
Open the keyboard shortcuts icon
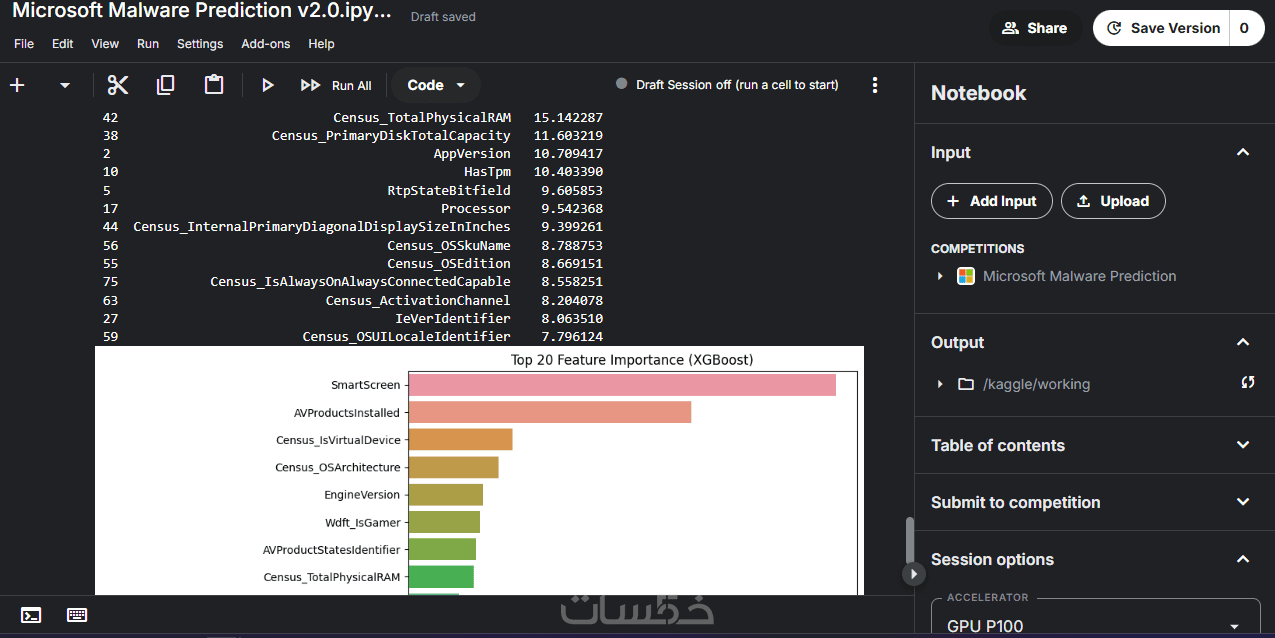77,615
